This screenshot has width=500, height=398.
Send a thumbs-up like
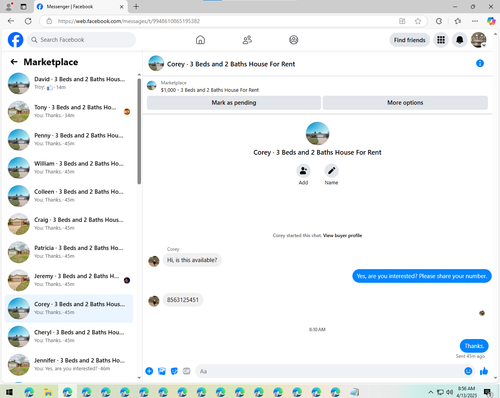pos(484,371)
